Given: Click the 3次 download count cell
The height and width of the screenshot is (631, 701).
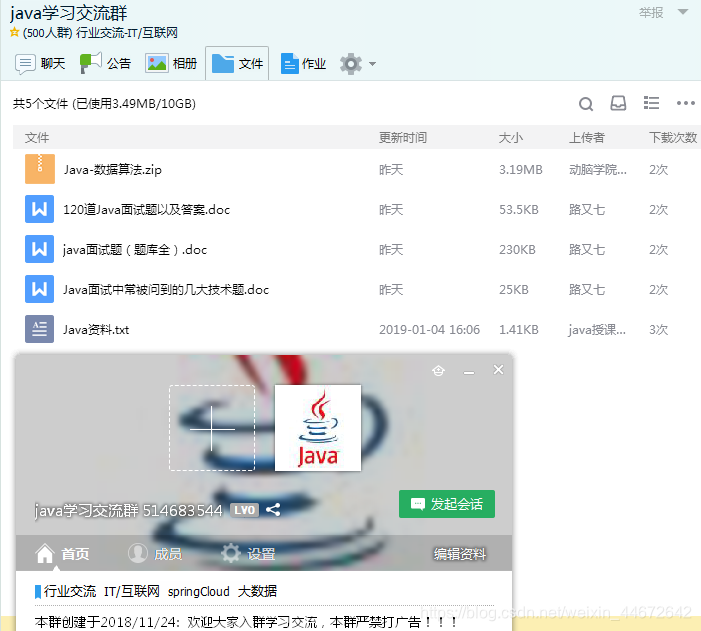Looking at the screenshot, I should (x=658, y=330).
